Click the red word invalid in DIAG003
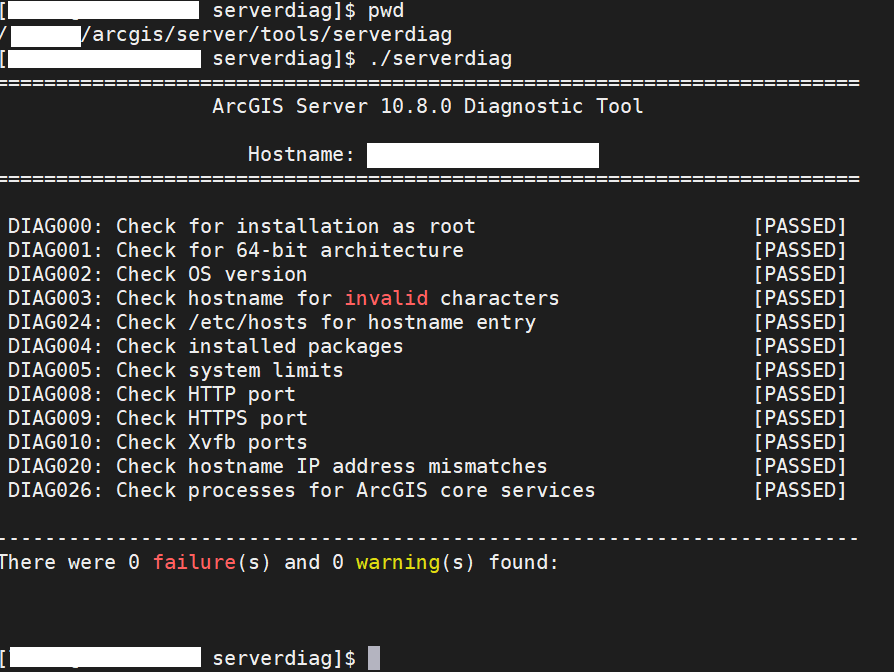 coord(386,298)
